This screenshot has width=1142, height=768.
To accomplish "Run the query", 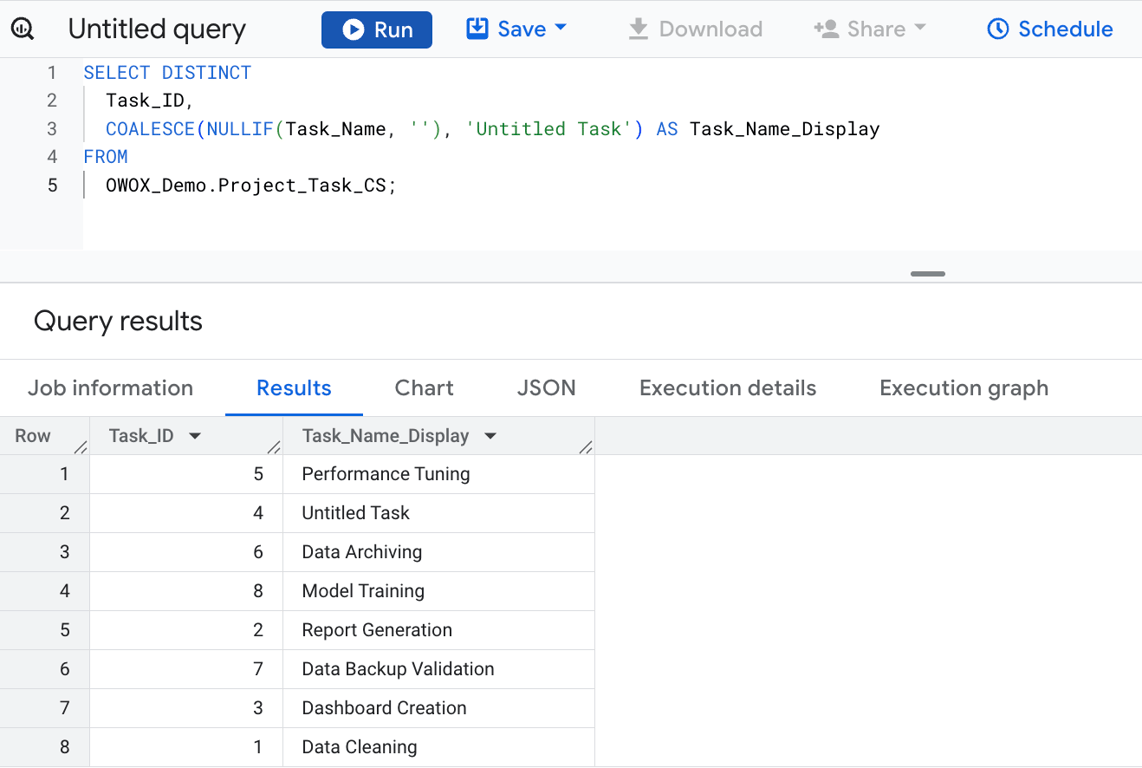I will pos(377,30).
